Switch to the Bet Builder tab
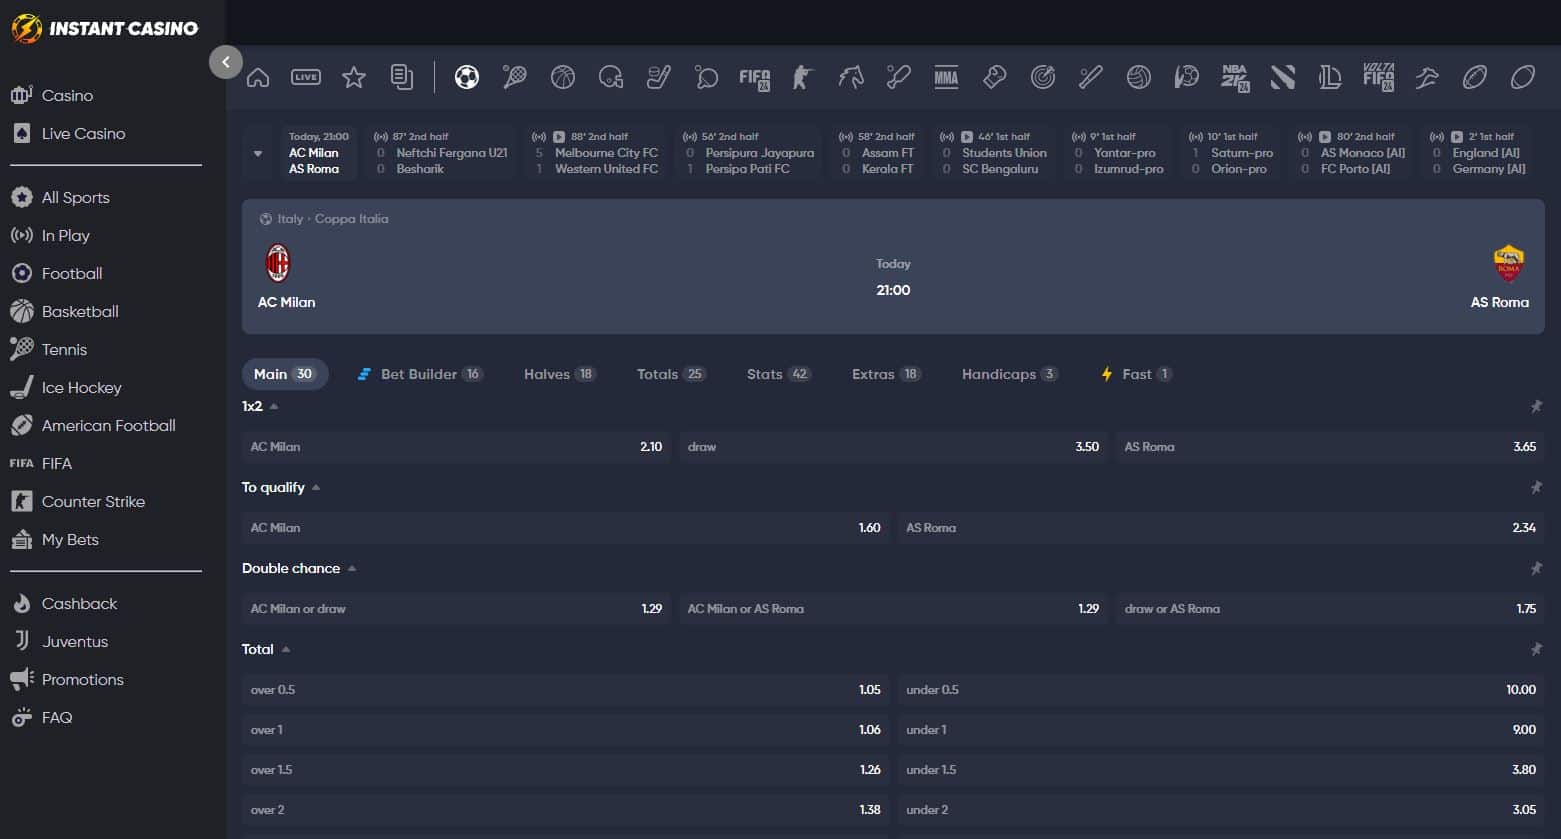This screenshot has height=839, width=1561. pos(420,374)
